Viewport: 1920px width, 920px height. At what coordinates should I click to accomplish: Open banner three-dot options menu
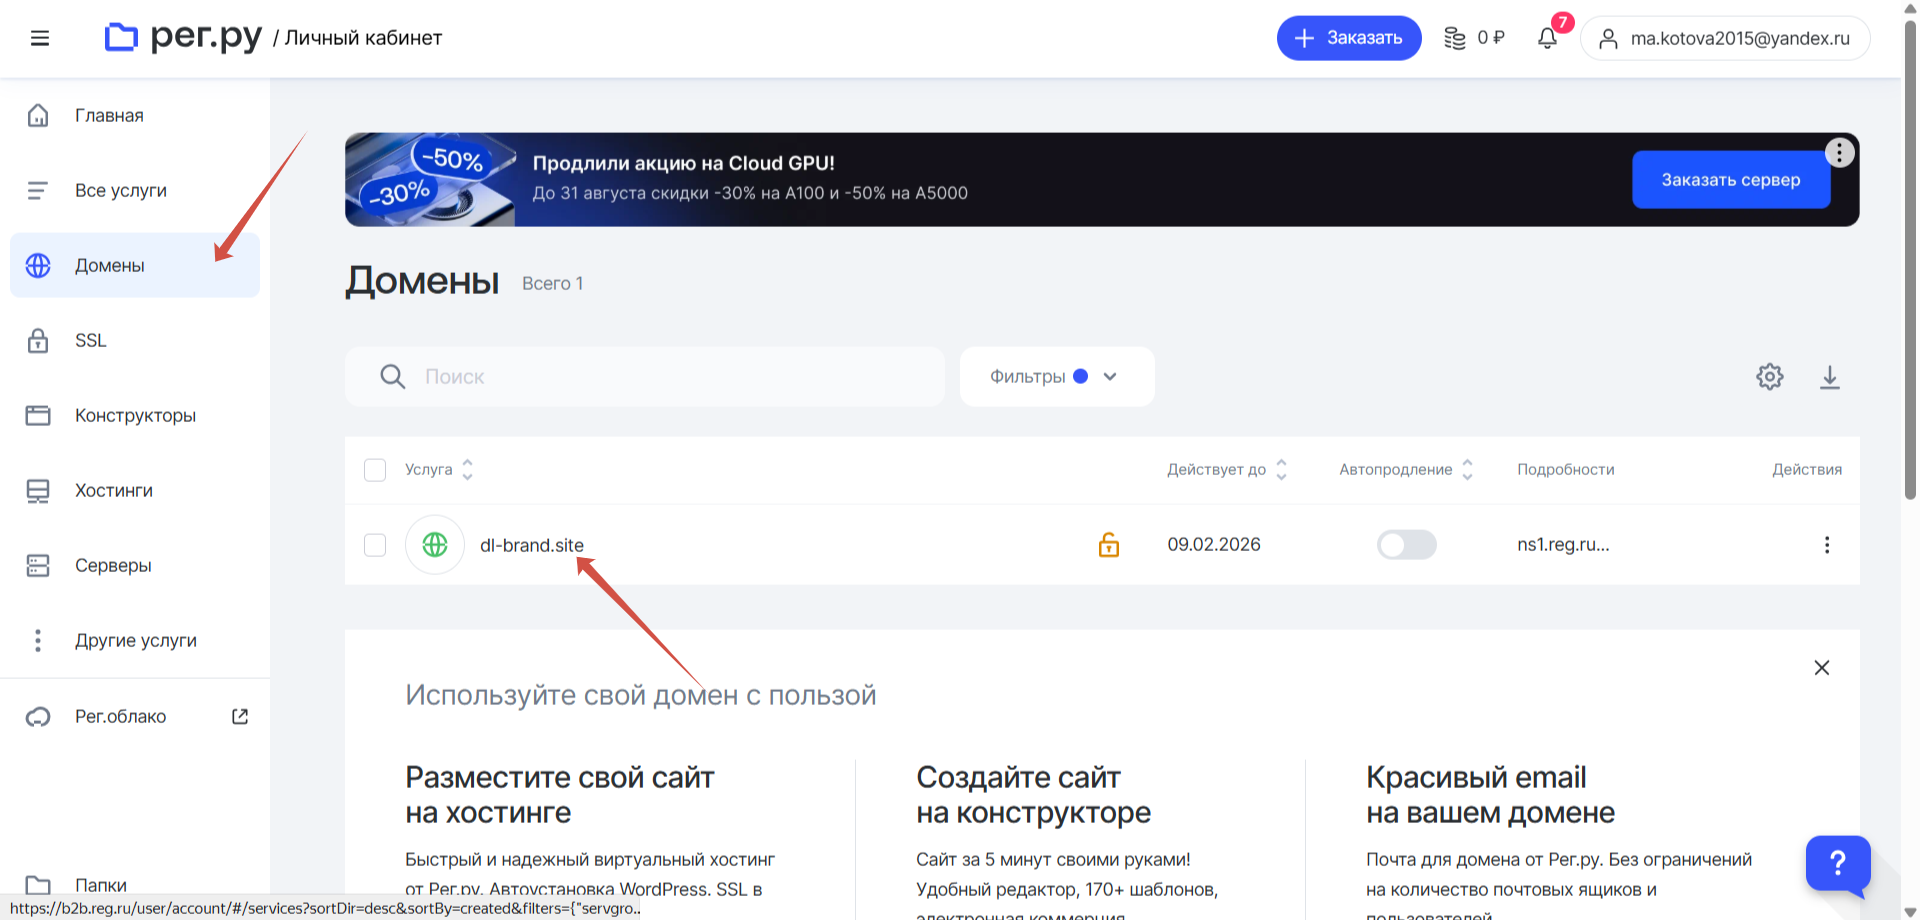pyautogui.click(x=1840, y=152)
